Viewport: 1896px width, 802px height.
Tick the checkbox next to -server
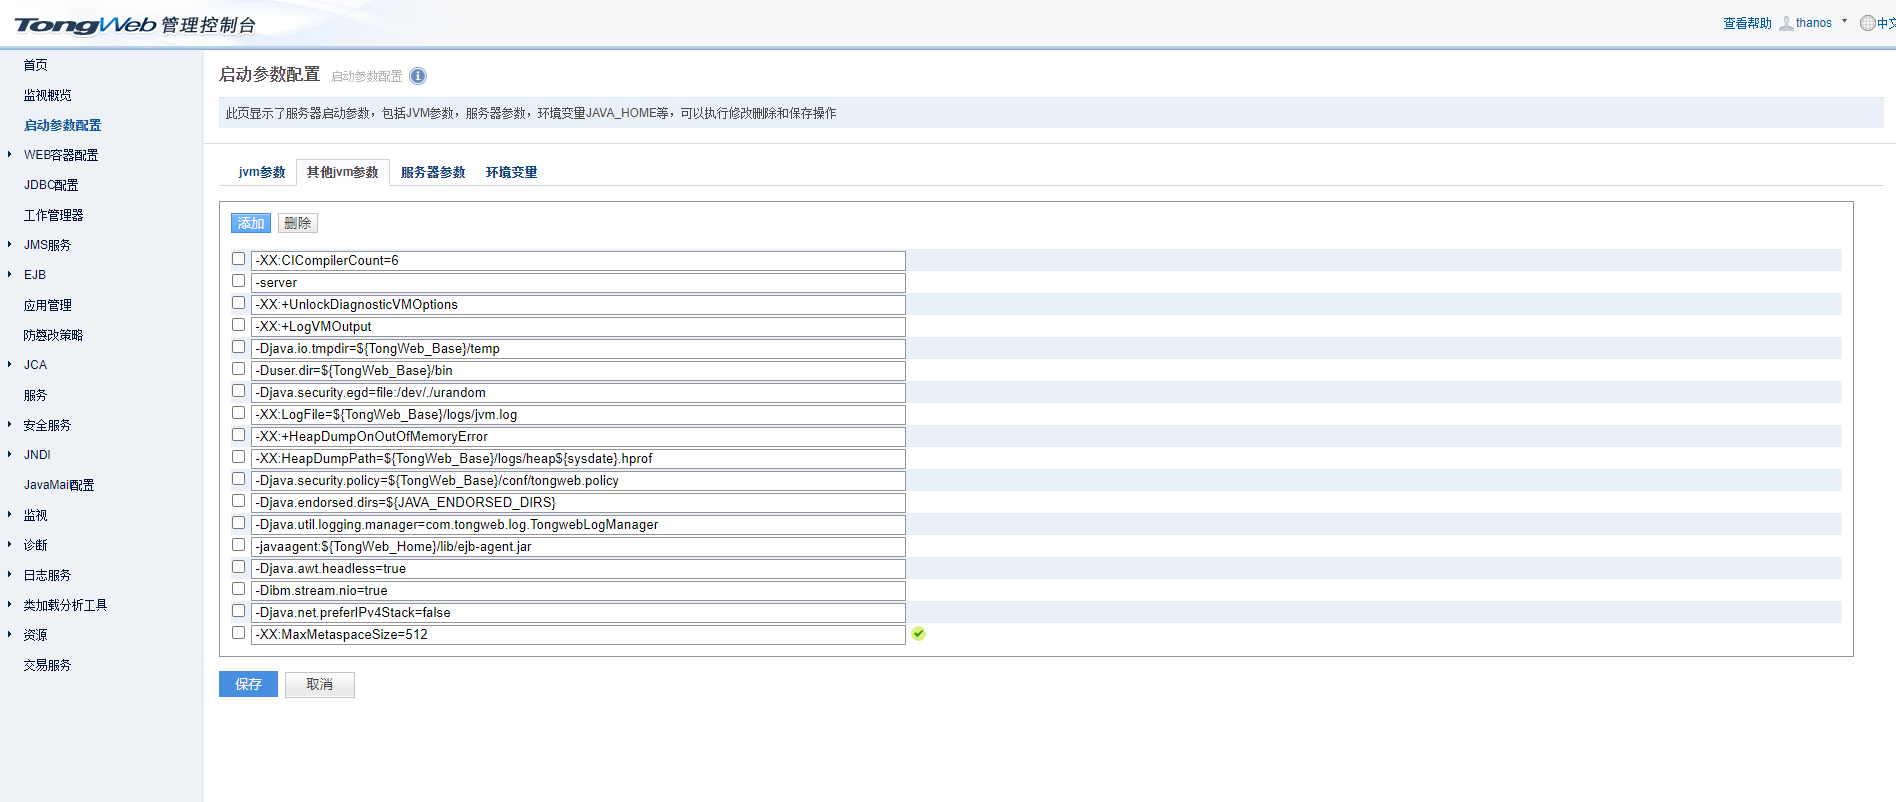tap(238, 281)
